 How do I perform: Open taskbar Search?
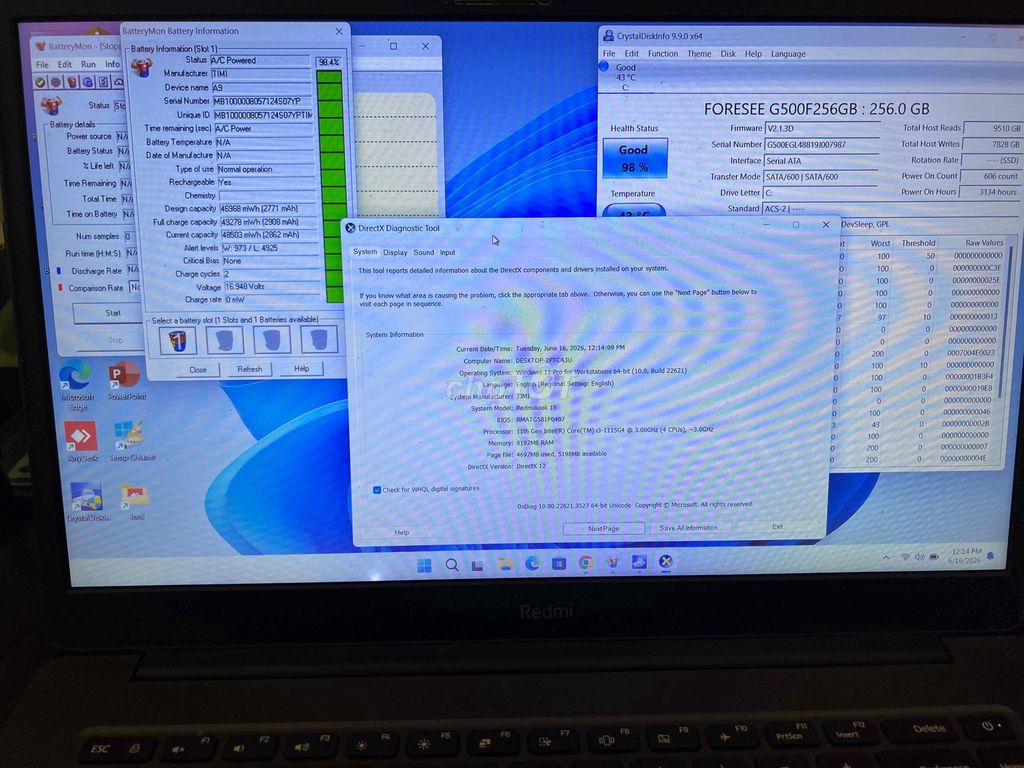[452, 566]
